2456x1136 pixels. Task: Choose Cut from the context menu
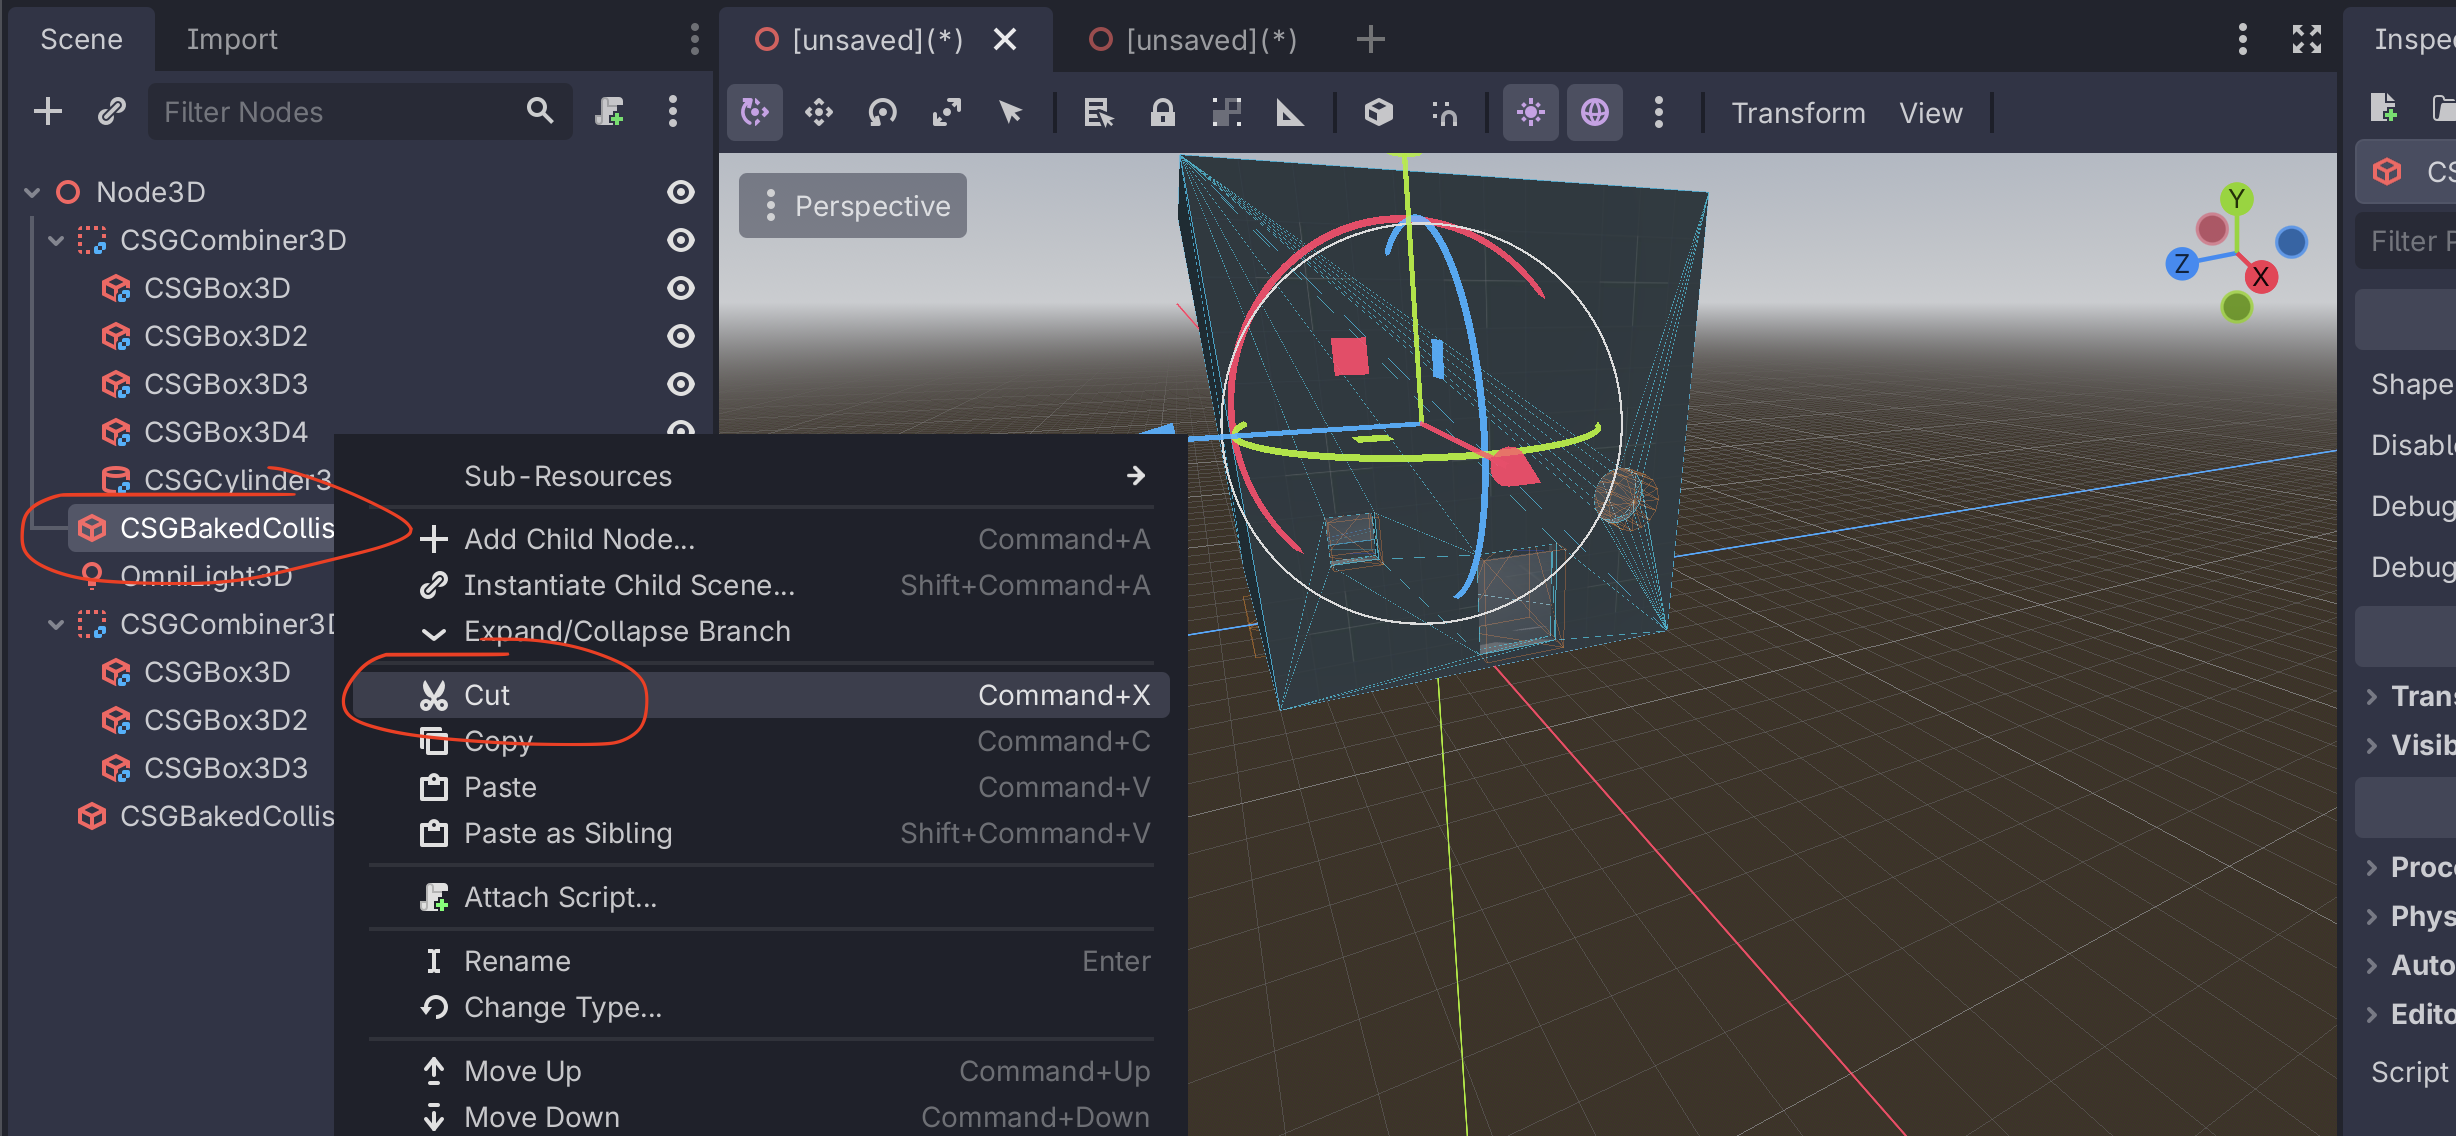coord(487,695)
